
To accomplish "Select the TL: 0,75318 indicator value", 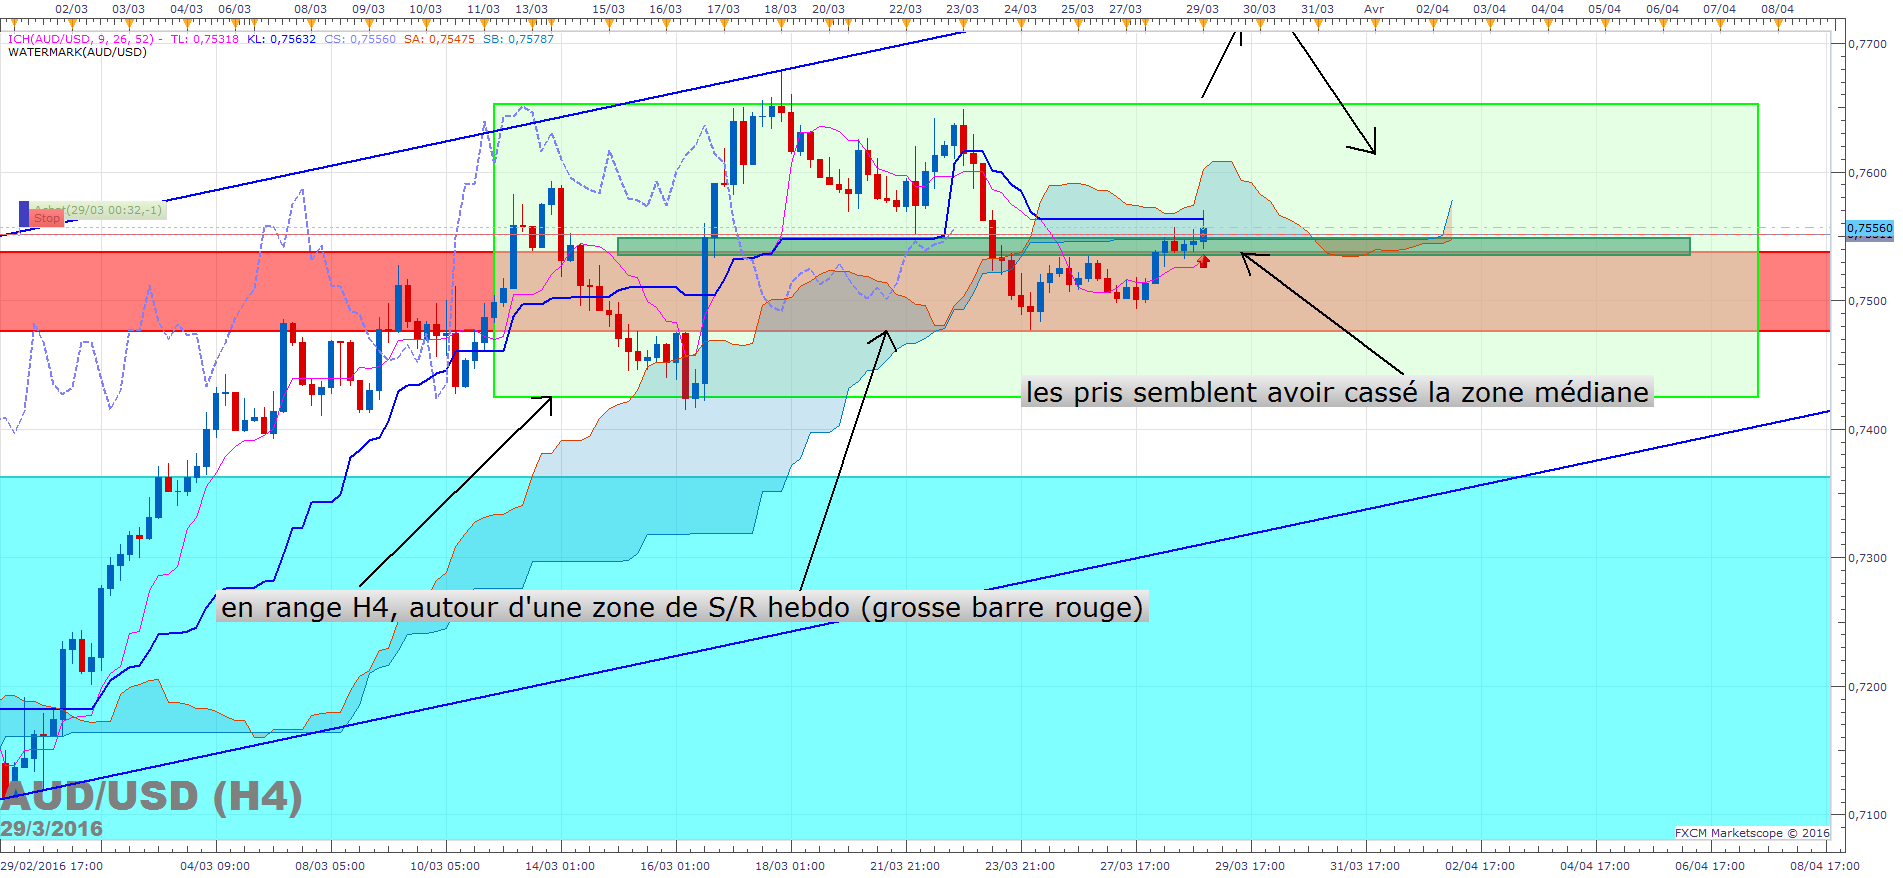I will click(x=205, y=39).
